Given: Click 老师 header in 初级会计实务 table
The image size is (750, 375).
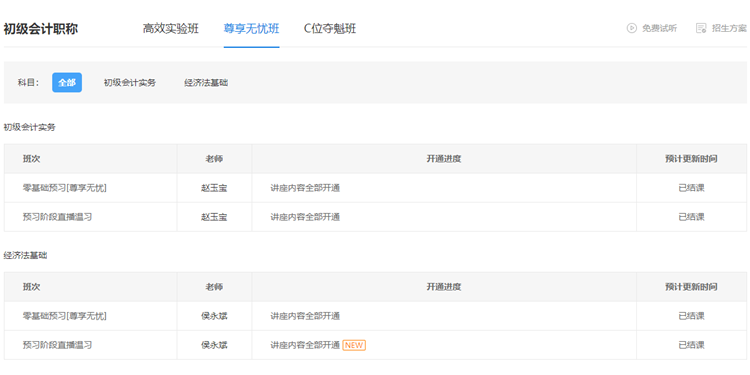Looking at the screenshot, I should tap(214, 159).
